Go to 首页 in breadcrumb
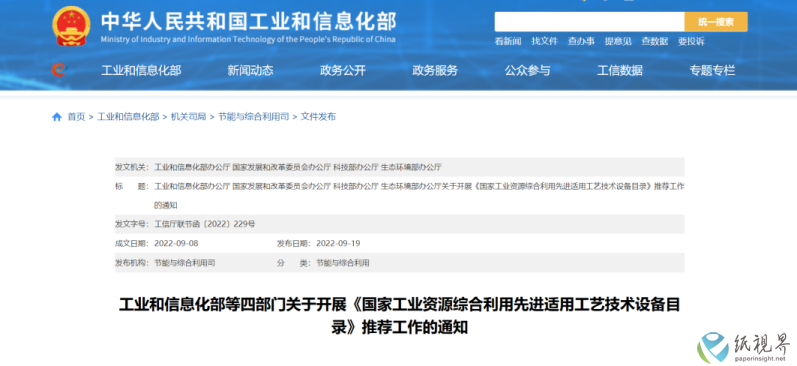The height and width of the screenshot is (366, 797). (76, 117)
